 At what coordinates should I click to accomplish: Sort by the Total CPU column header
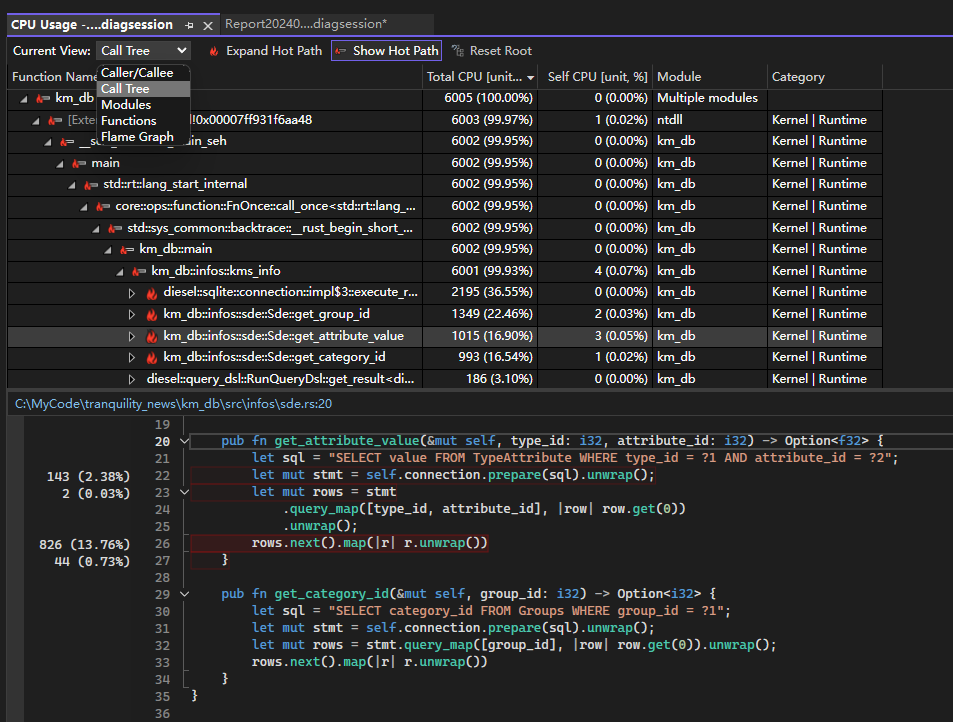pos(475,77)
